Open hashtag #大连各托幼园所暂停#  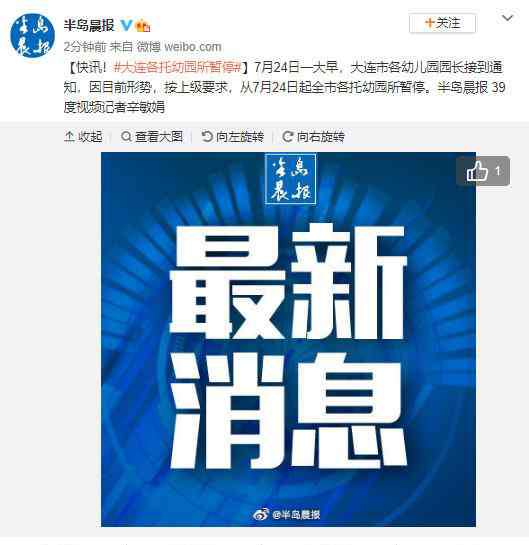[x=177, y=67]
